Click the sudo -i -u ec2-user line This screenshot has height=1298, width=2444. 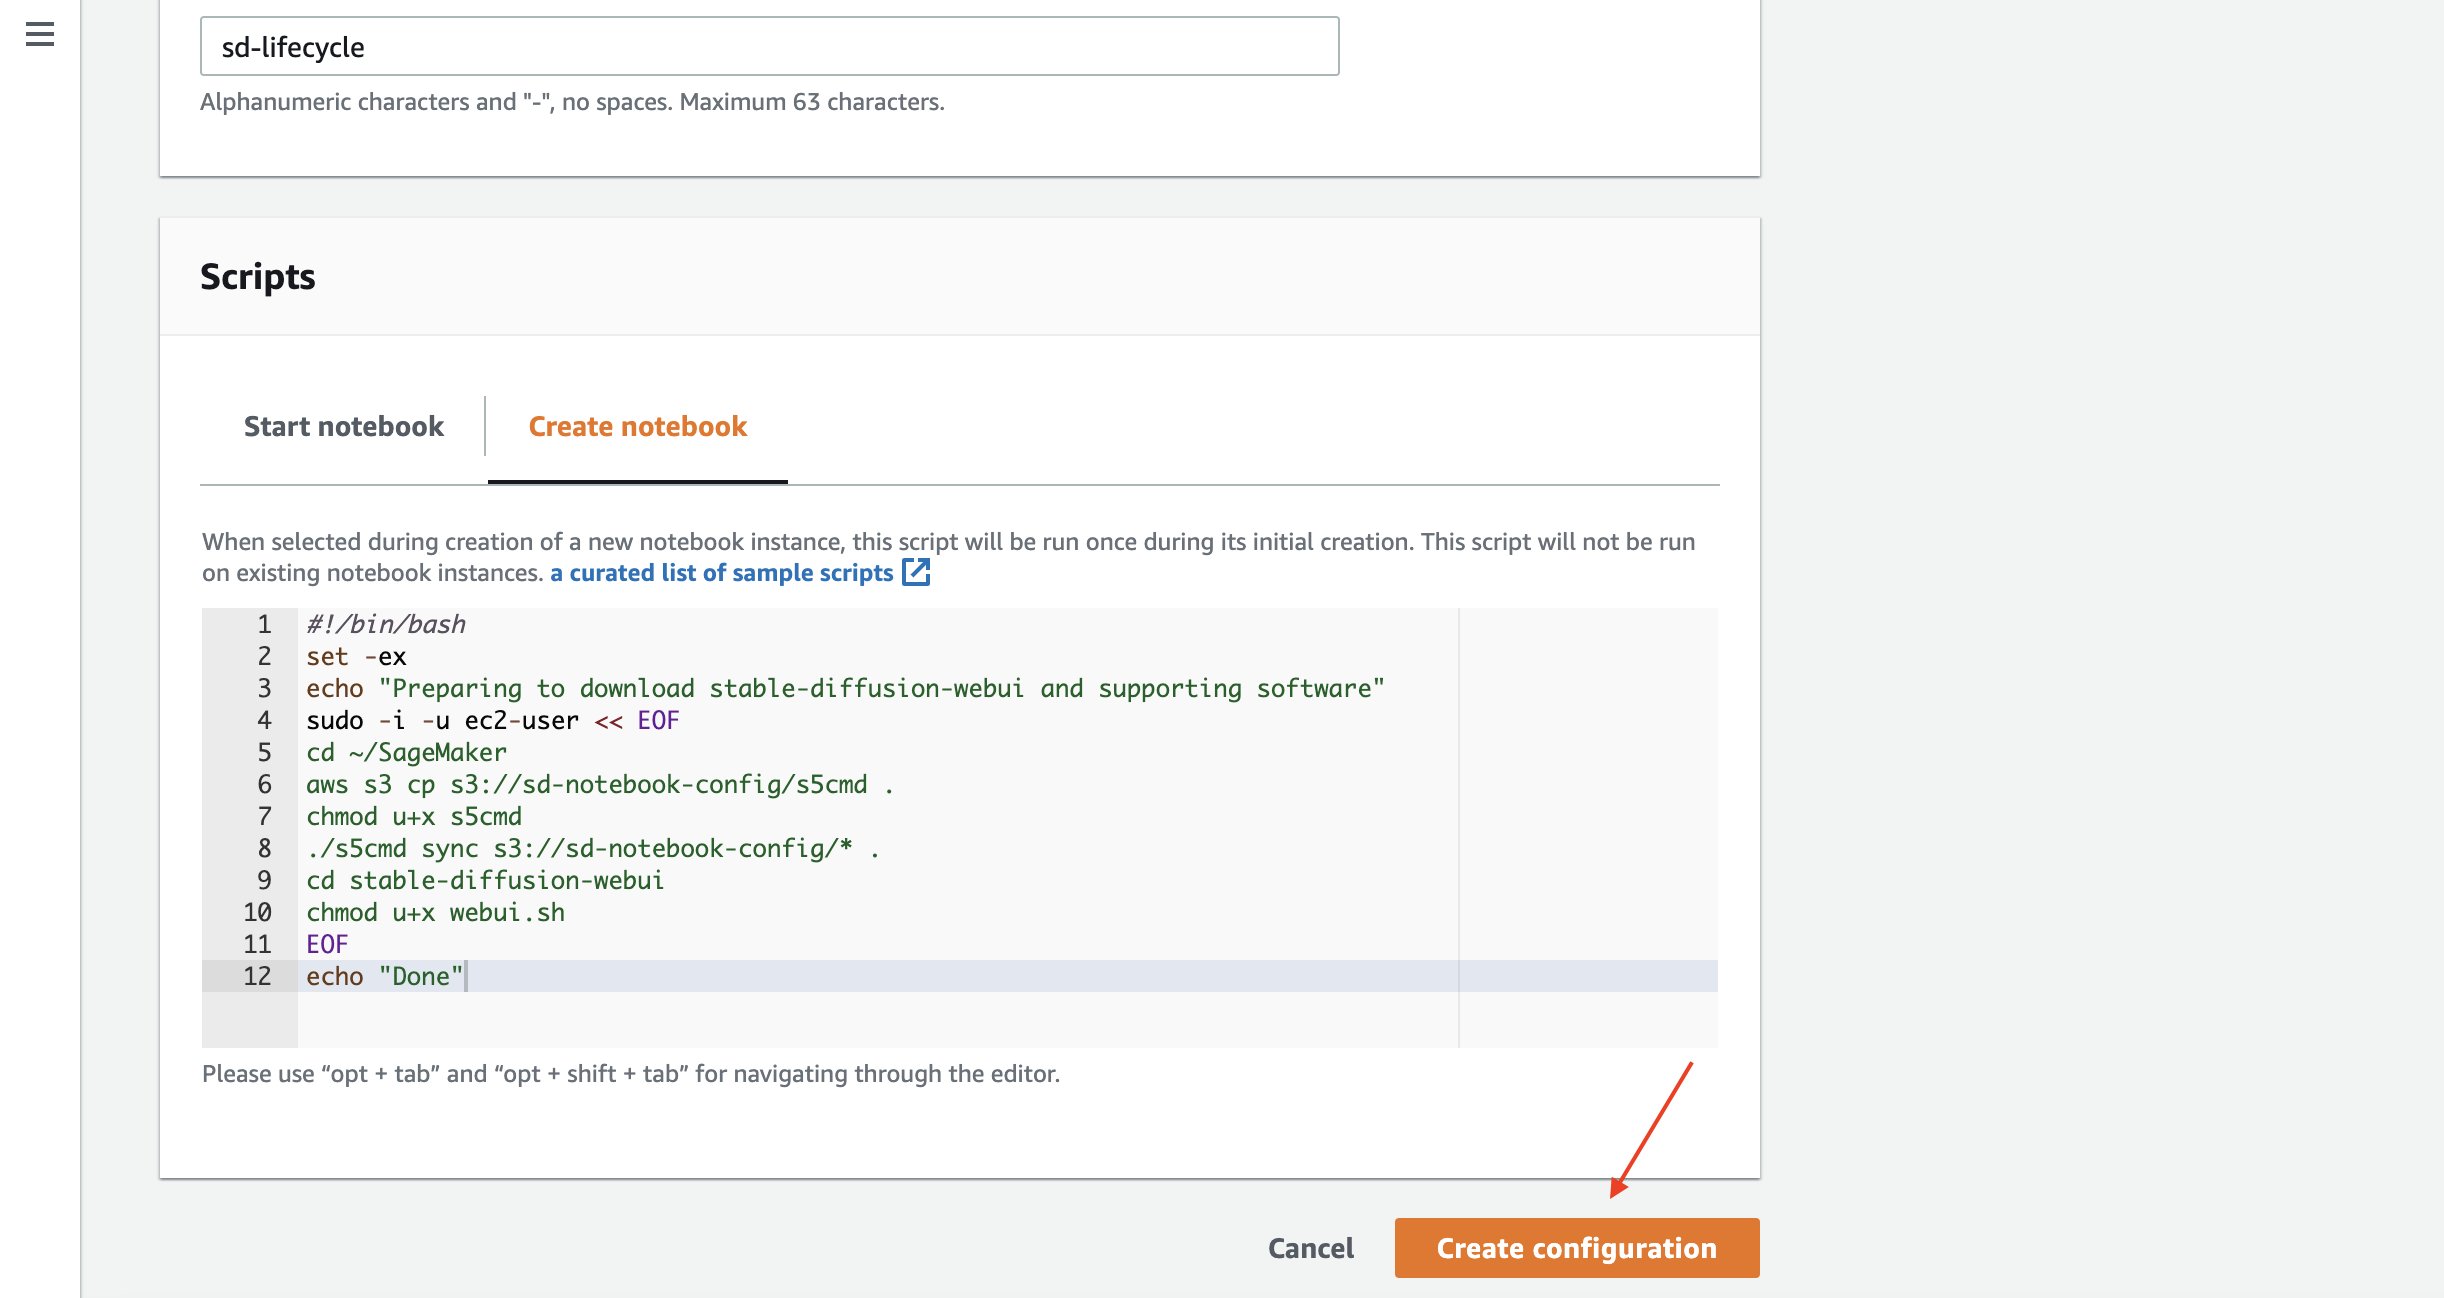pyautogui.click(x=492, y=719)
